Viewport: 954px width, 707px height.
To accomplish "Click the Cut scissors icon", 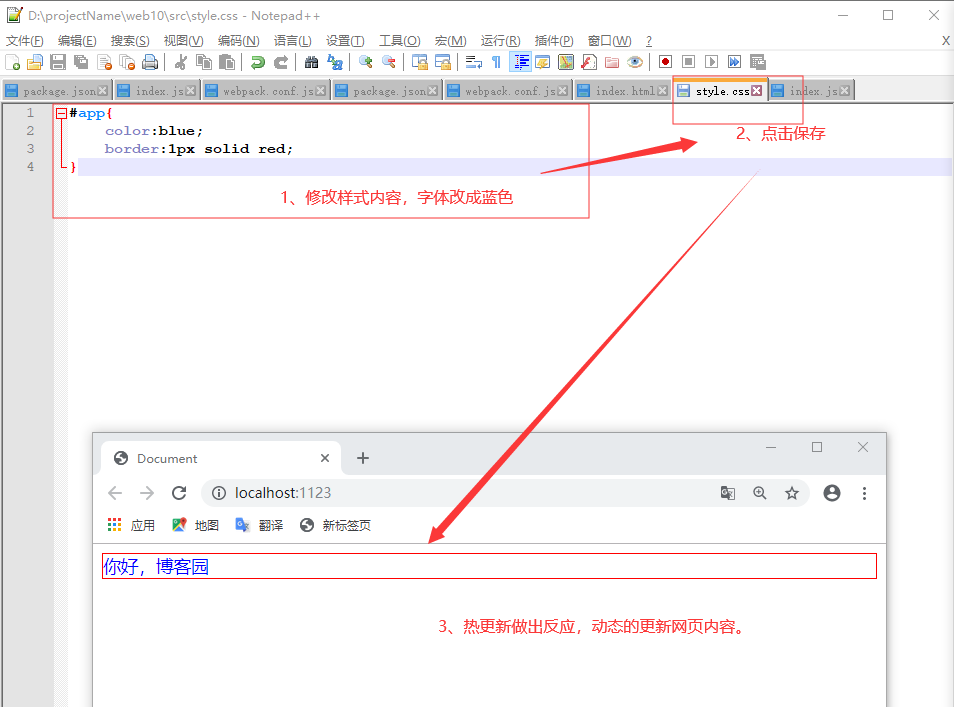I will pos(180,62).
